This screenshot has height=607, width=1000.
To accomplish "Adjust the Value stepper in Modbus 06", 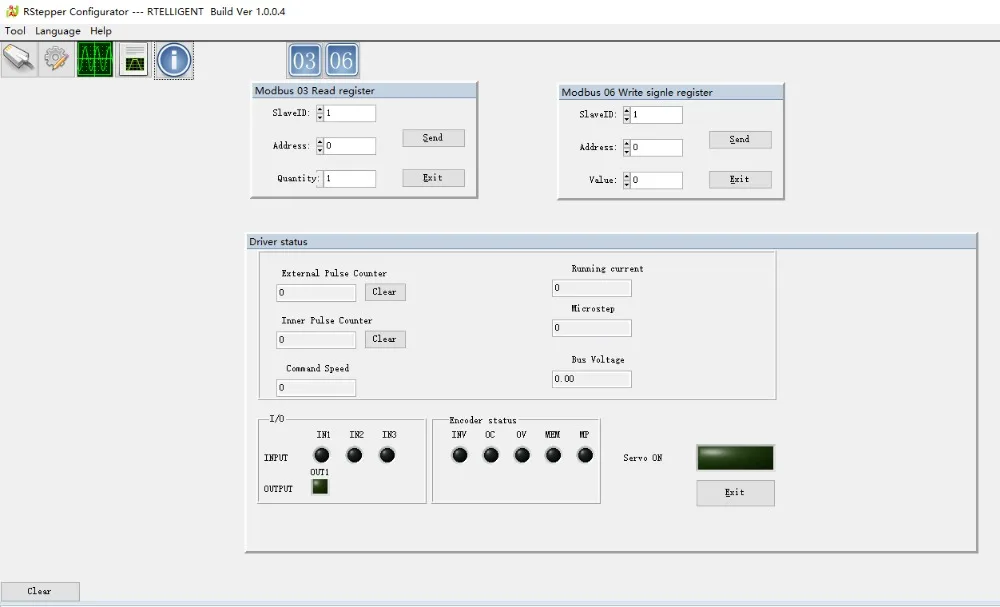I will pyautogui.click(x=627, y=180).
